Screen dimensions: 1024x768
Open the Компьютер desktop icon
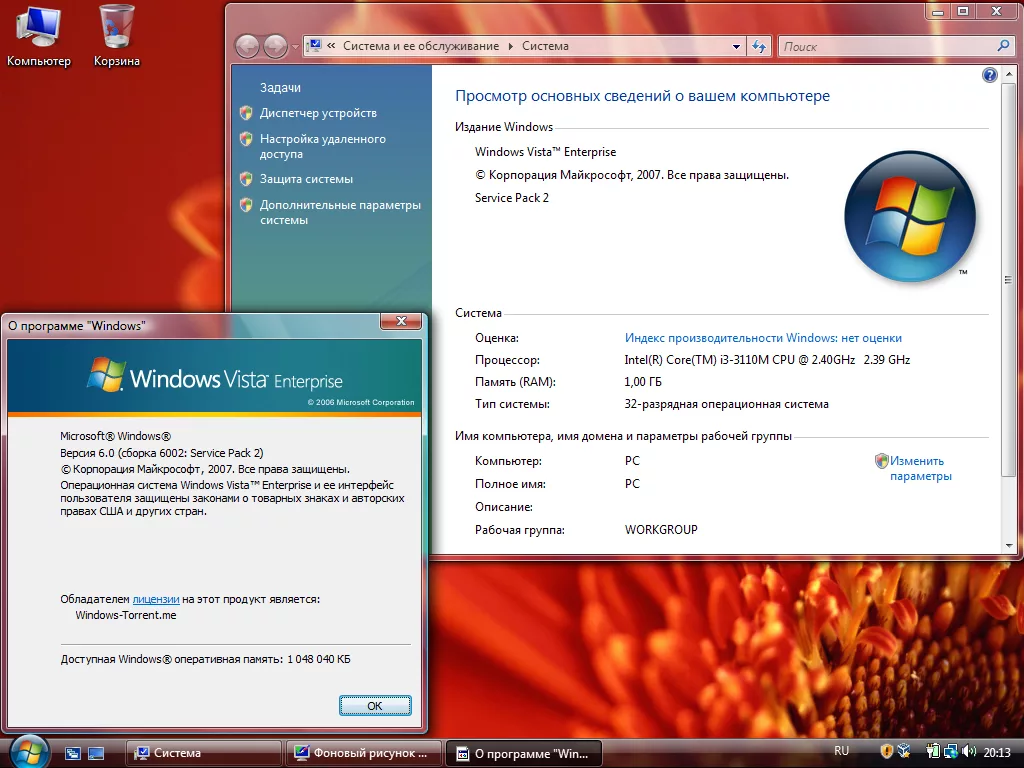click(39, 36)
